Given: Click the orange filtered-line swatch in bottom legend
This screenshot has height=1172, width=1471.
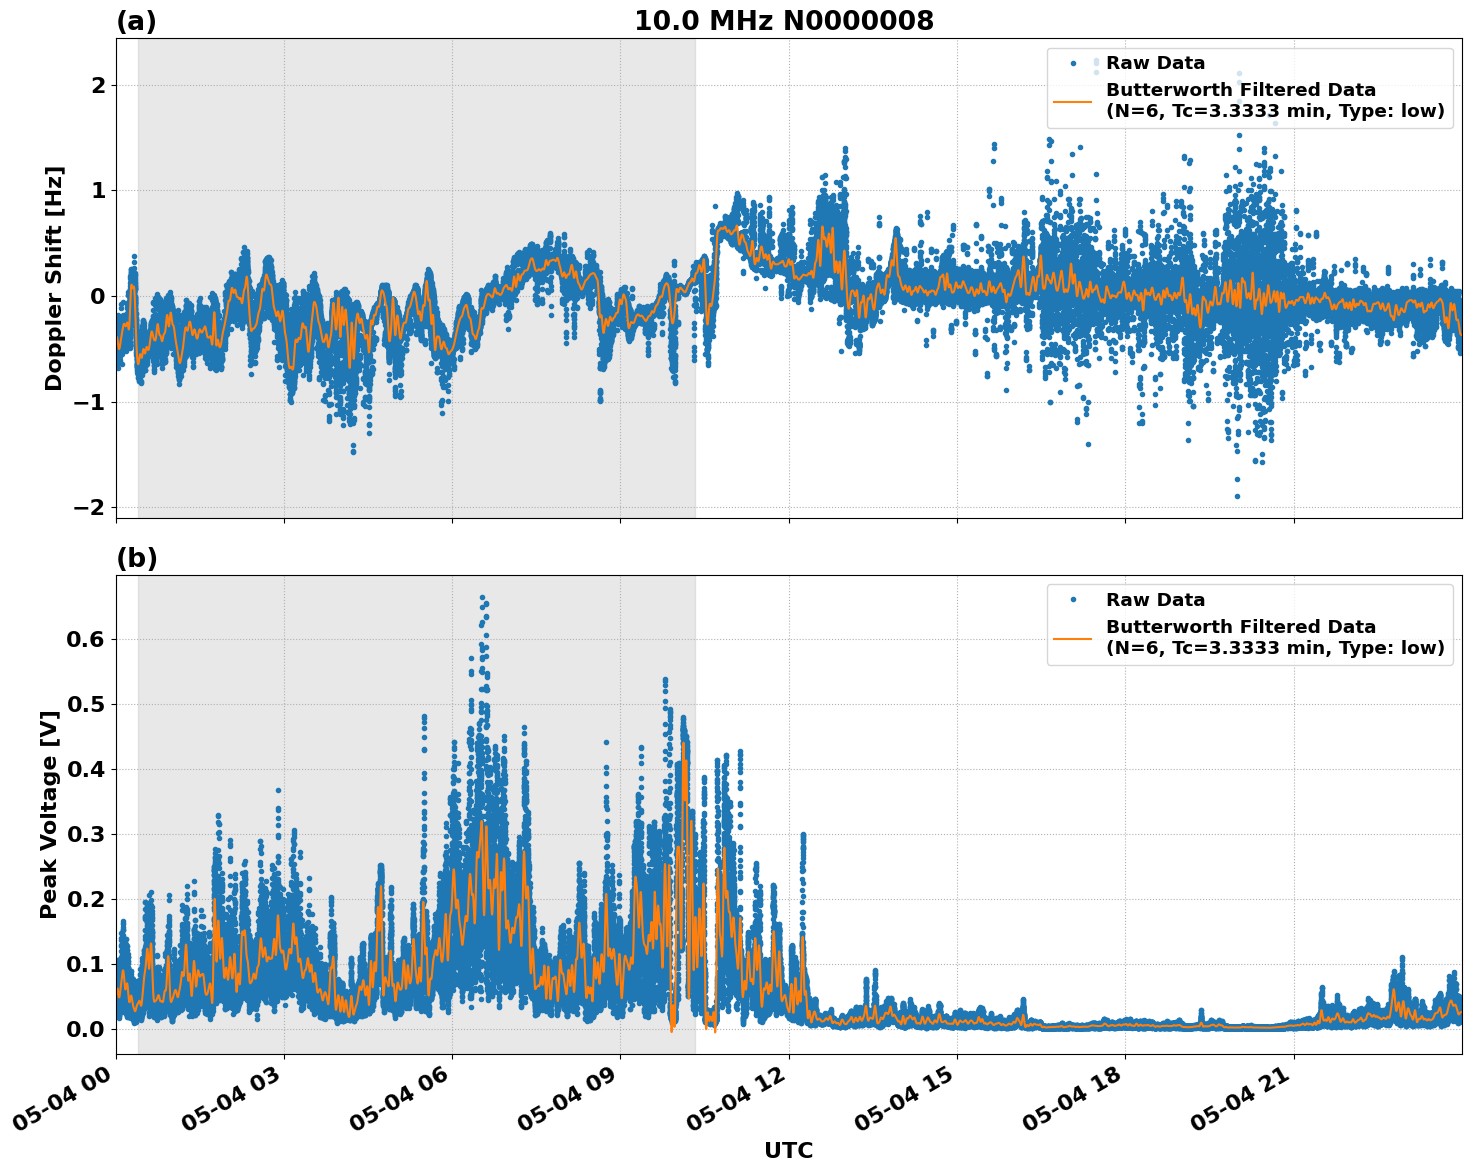Looking at the screenshot, I should click(1075, 639).
